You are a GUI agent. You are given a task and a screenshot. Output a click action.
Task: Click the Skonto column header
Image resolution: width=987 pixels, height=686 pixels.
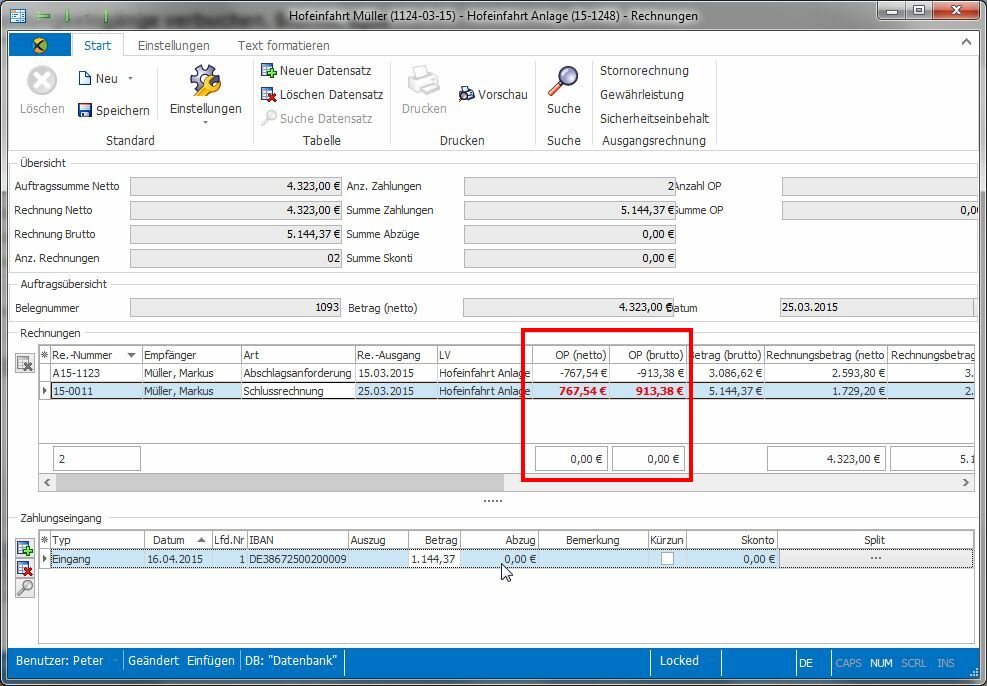point(732,540)
